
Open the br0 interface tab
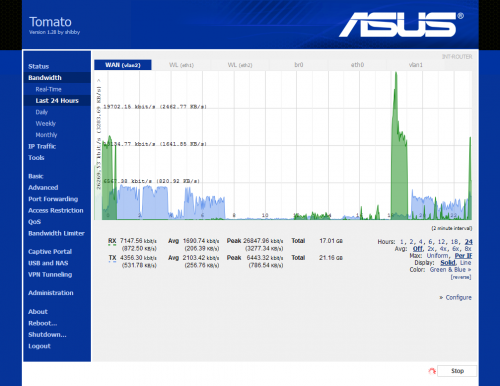coord(299,65)
